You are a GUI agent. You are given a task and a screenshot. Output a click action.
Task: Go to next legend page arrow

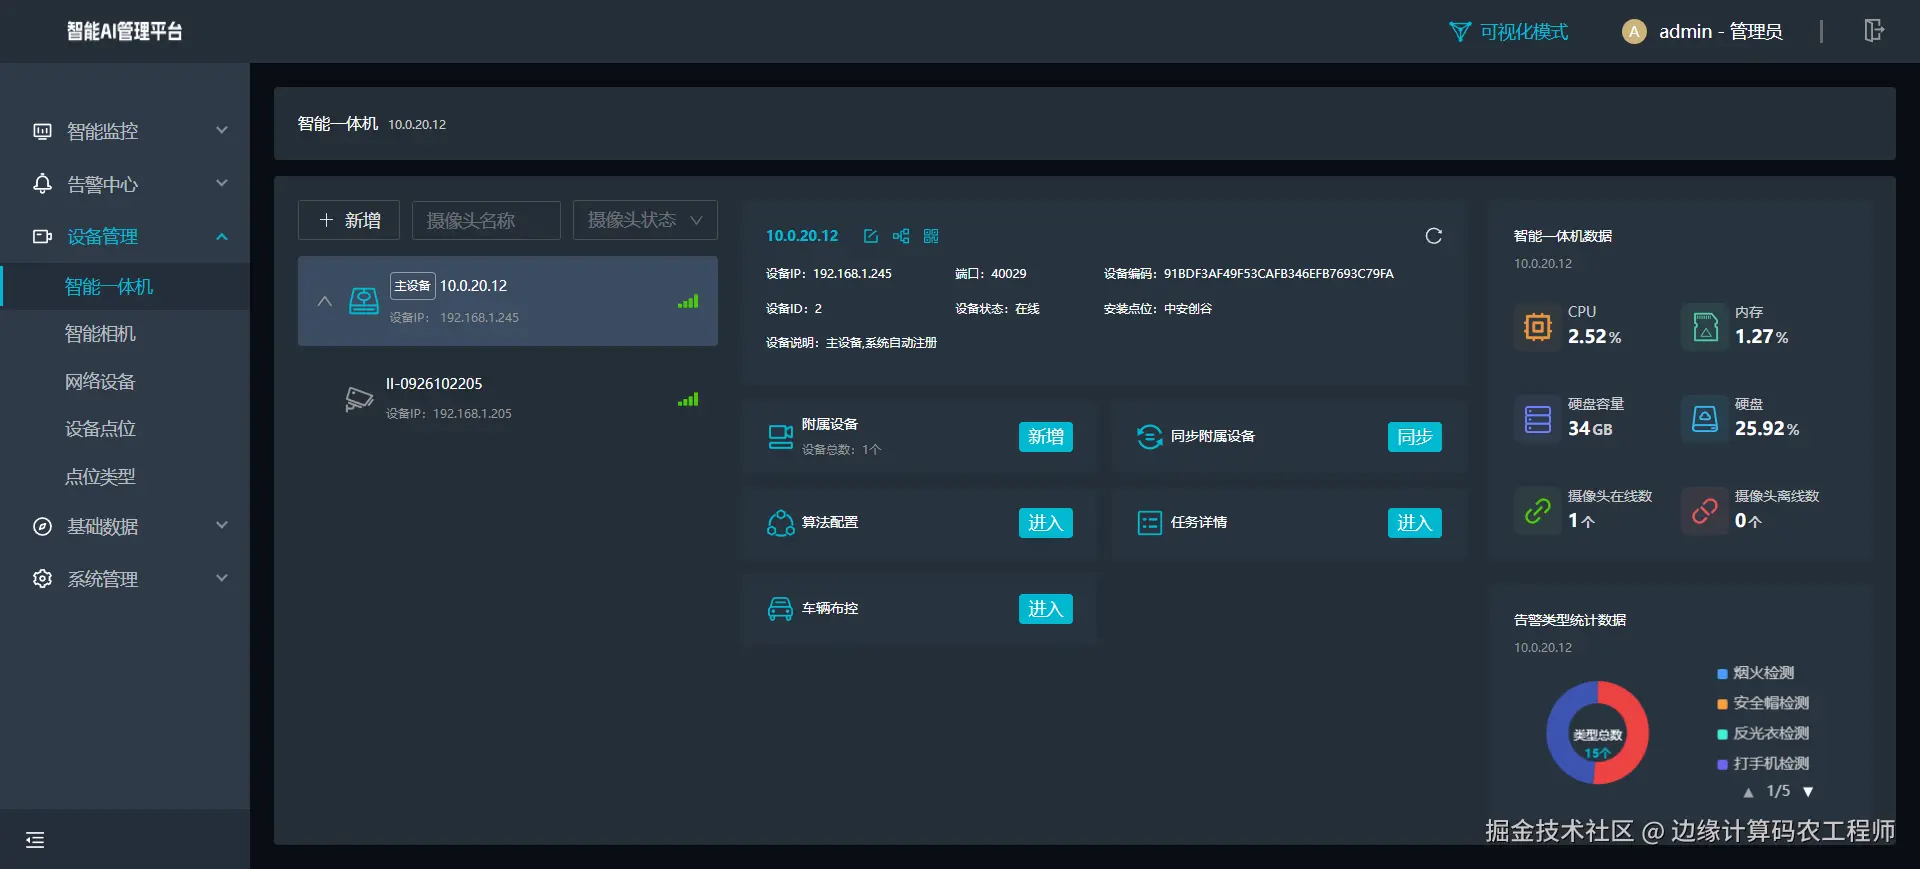1808,792
